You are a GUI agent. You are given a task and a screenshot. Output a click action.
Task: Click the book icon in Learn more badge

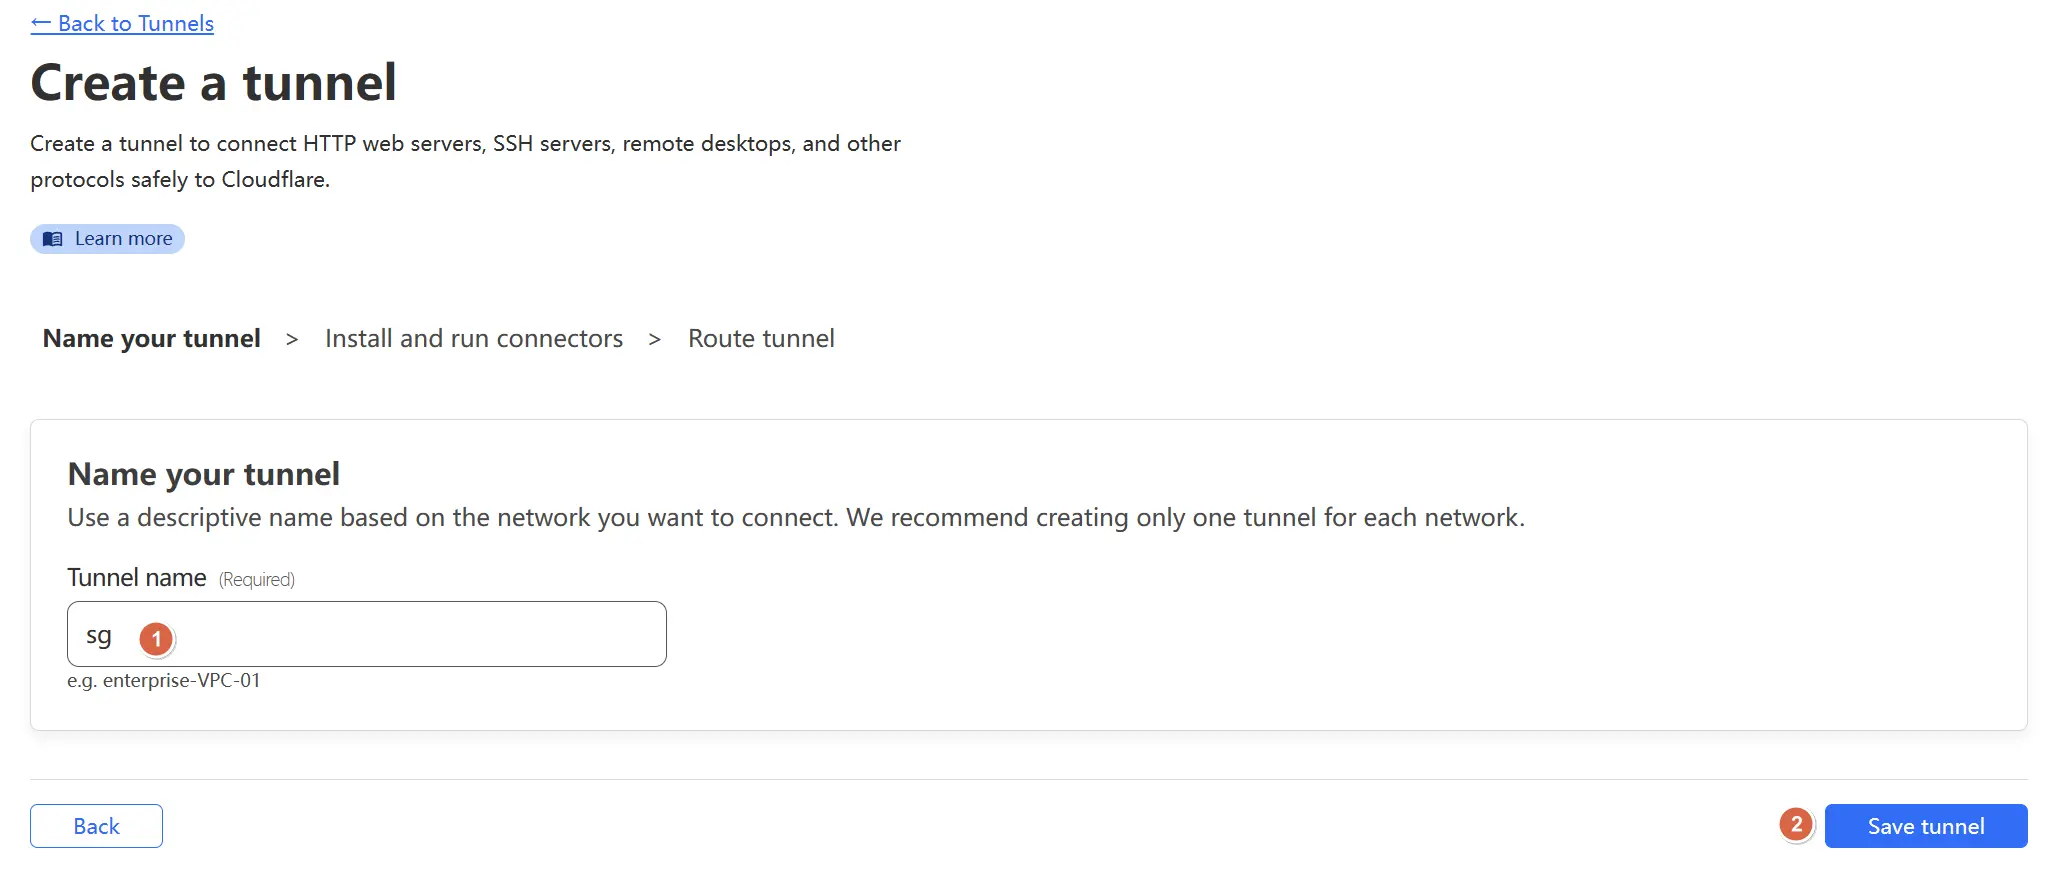click(x=53, y=239)
